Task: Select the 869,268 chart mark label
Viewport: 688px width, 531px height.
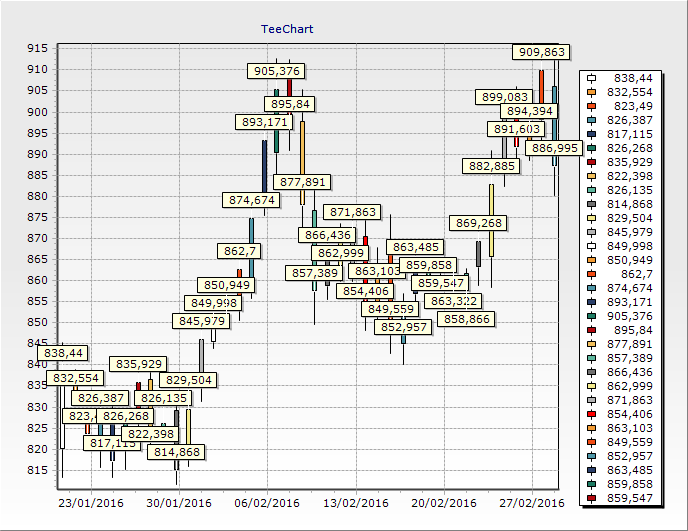Action: 478,223
